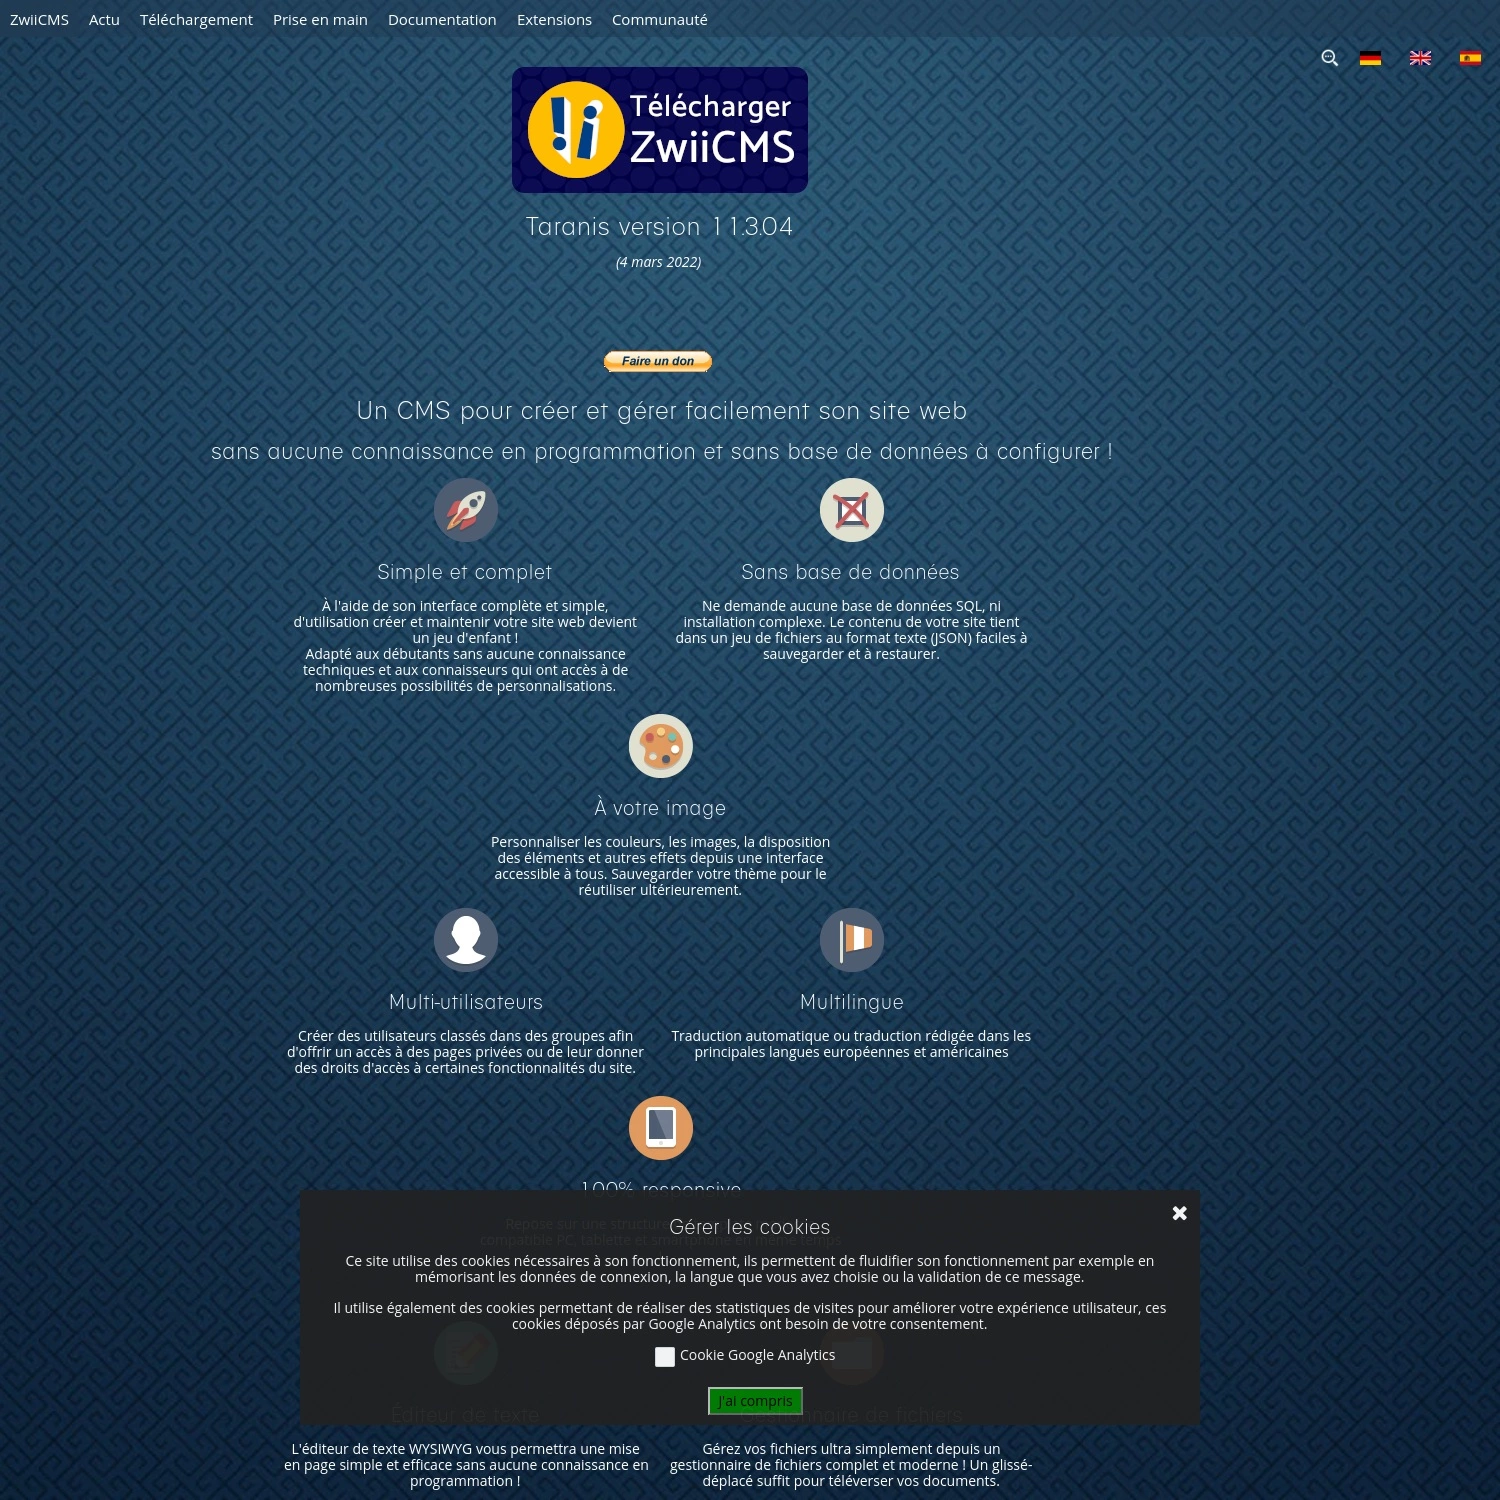Click the rocket icon above Simple et complet
The width and height of the screenshot is (1500, 1500).
(466, 510)
